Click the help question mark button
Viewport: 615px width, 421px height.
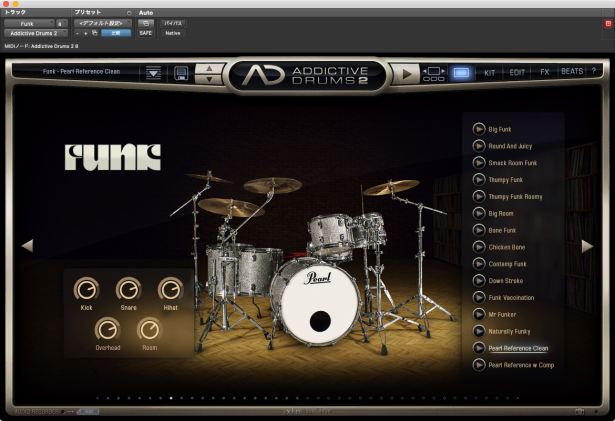click(594, 73)
